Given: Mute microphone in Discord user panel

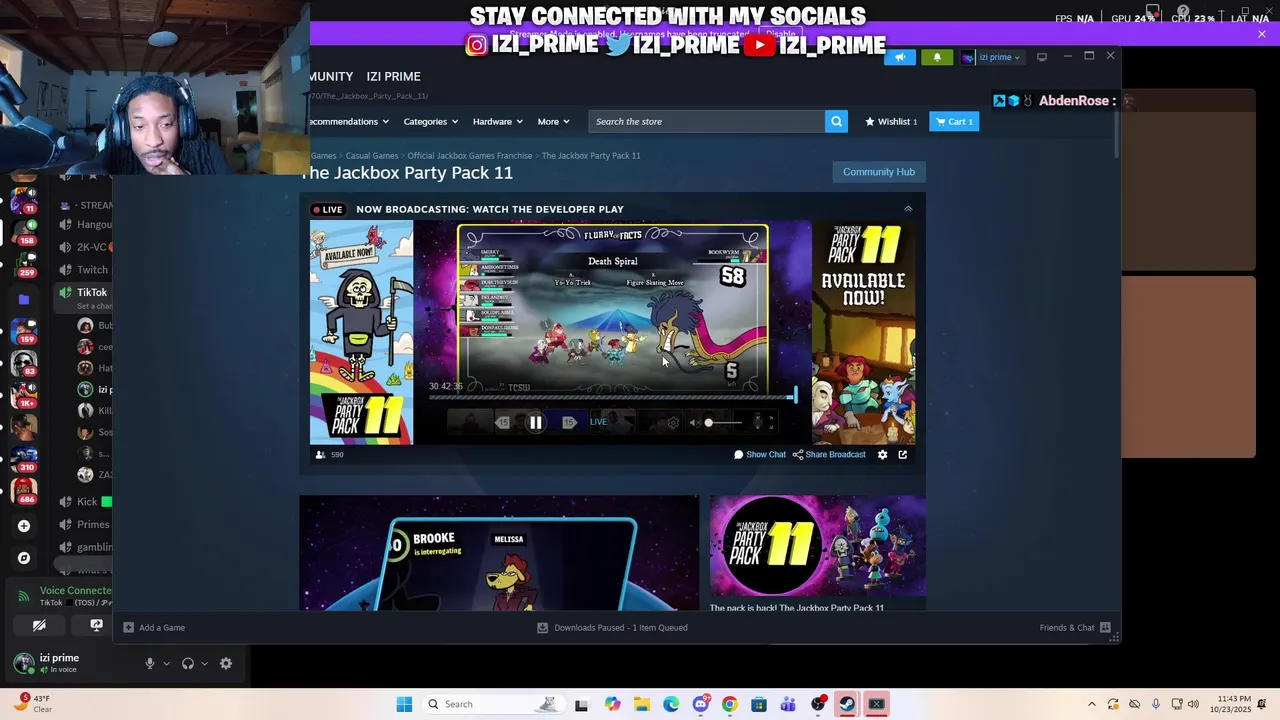Looking at the screenshot, I should coord(149,664).
